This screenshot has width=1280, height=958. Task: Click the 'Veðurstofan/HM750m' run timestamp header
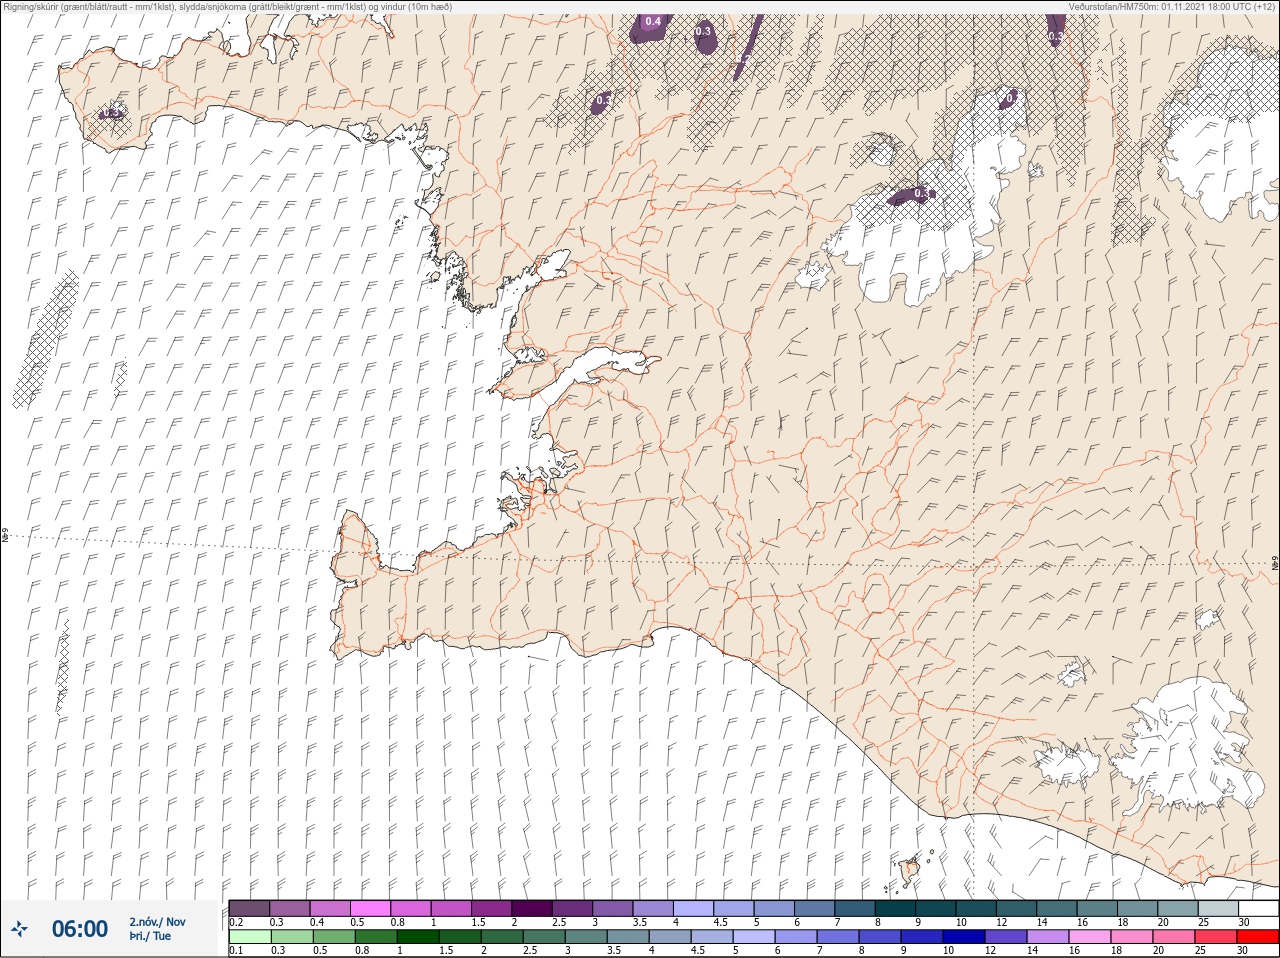click(1172, 7)
